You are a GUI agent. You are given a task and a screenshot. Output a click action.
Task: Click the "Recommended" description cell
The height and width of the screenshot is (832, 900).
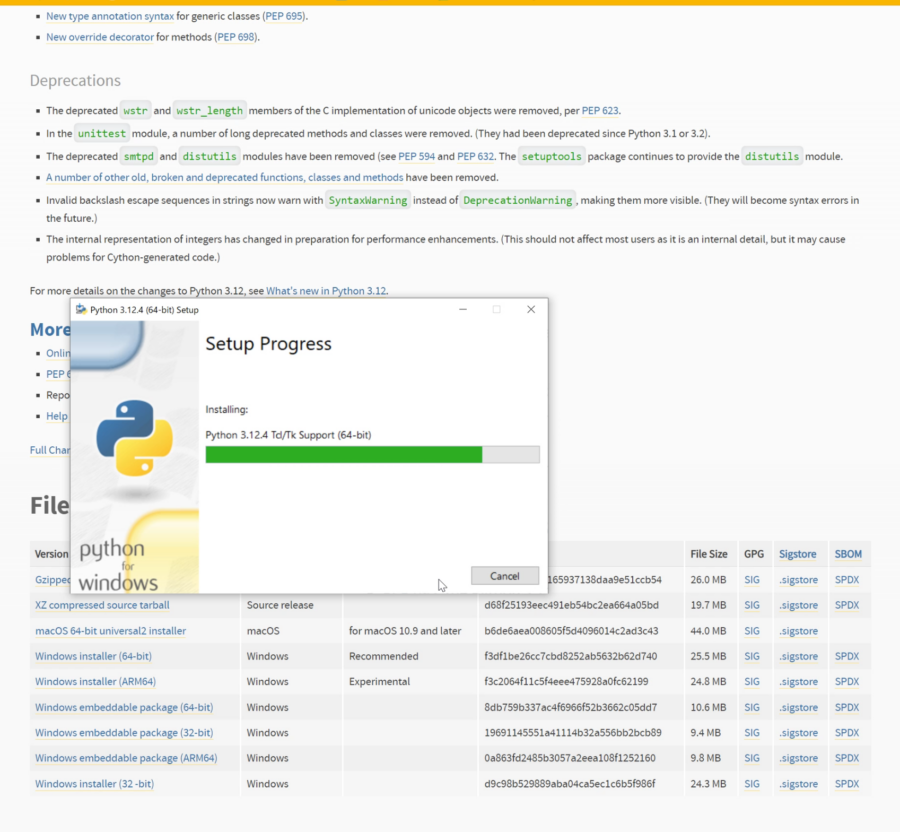point(383,656)
